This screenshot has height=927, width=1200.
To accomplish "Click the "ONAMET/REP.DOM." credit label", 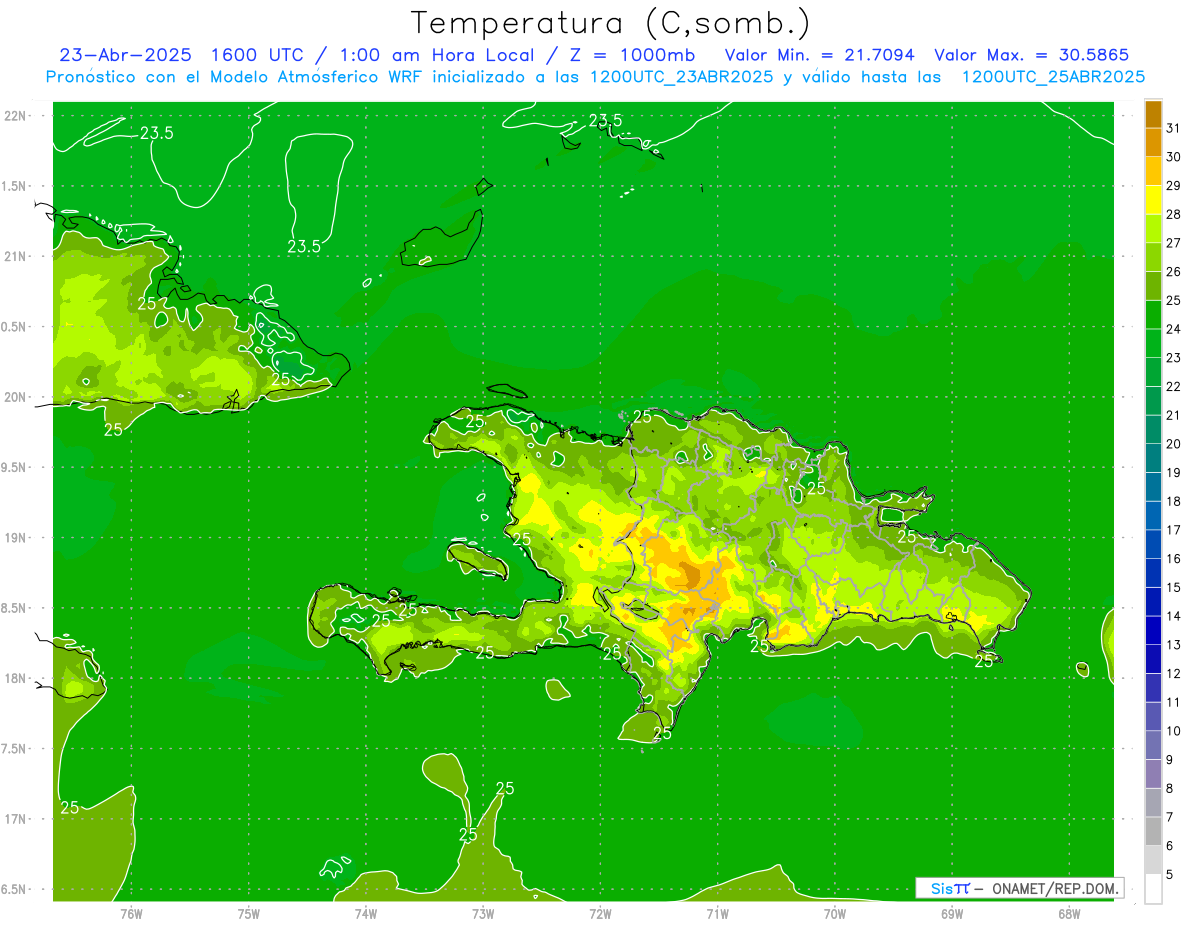I will tap(1056, 888).
